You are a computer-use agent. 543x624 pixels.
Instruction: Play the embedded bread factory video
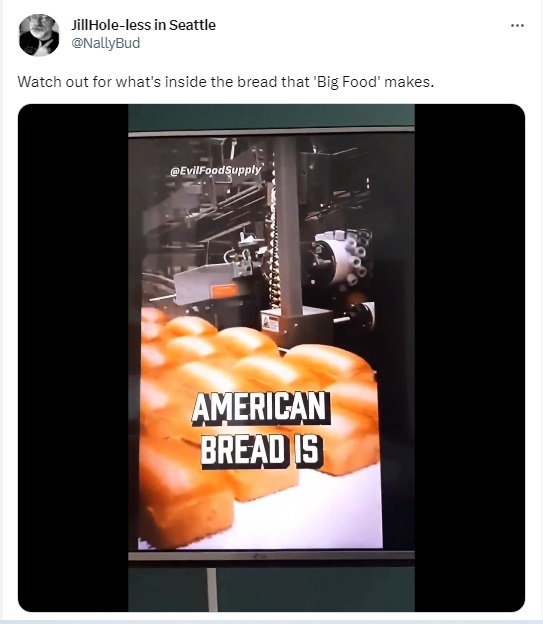point(271,357)
